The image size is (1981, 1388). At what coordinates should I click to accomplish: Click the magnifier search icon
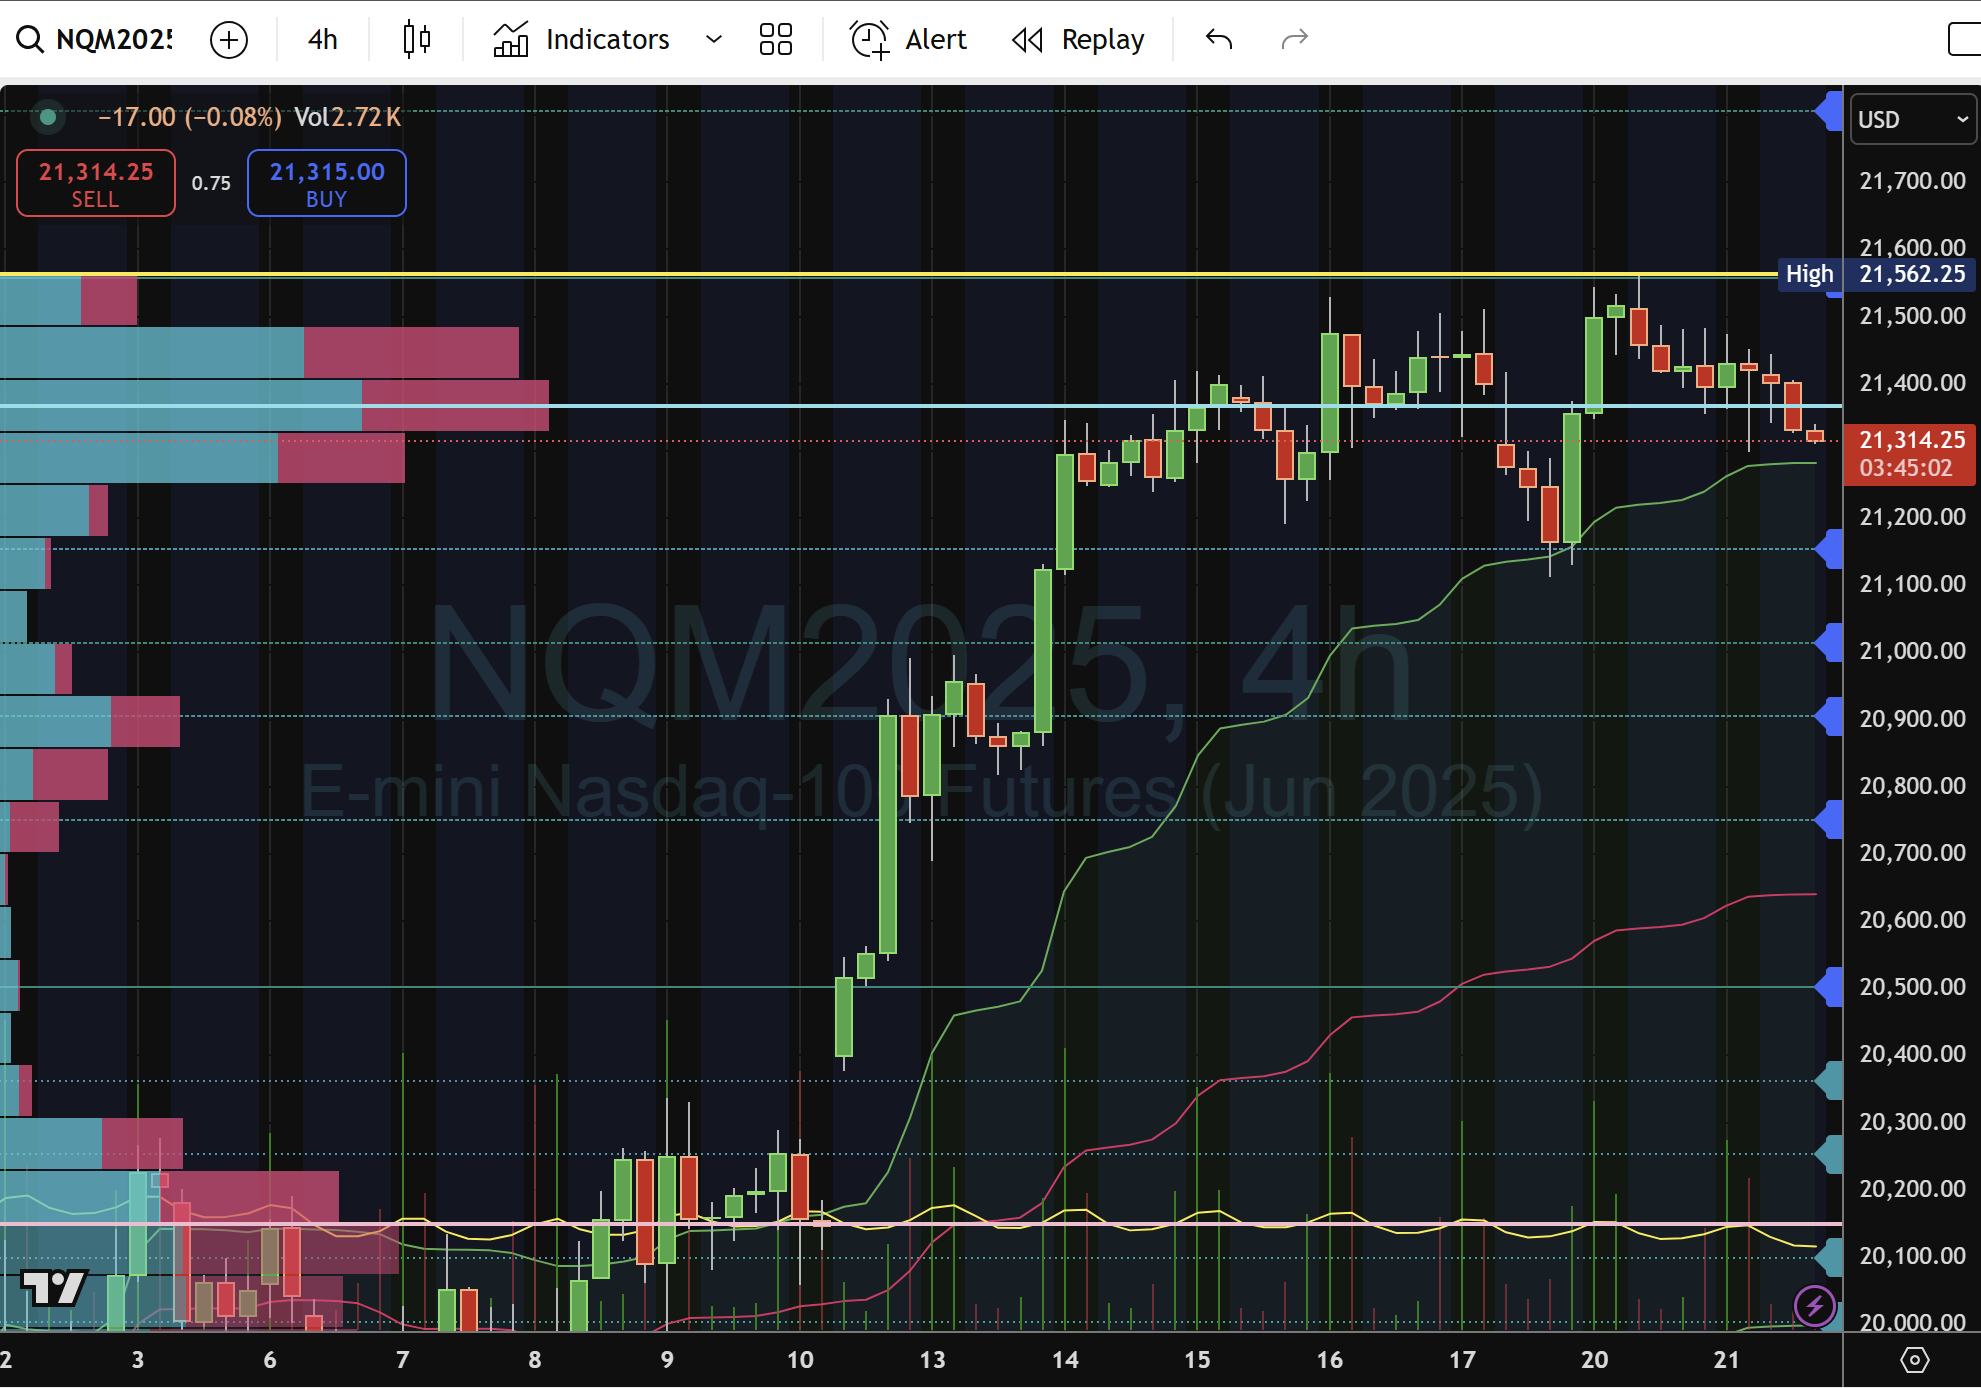tap(30, 40)
